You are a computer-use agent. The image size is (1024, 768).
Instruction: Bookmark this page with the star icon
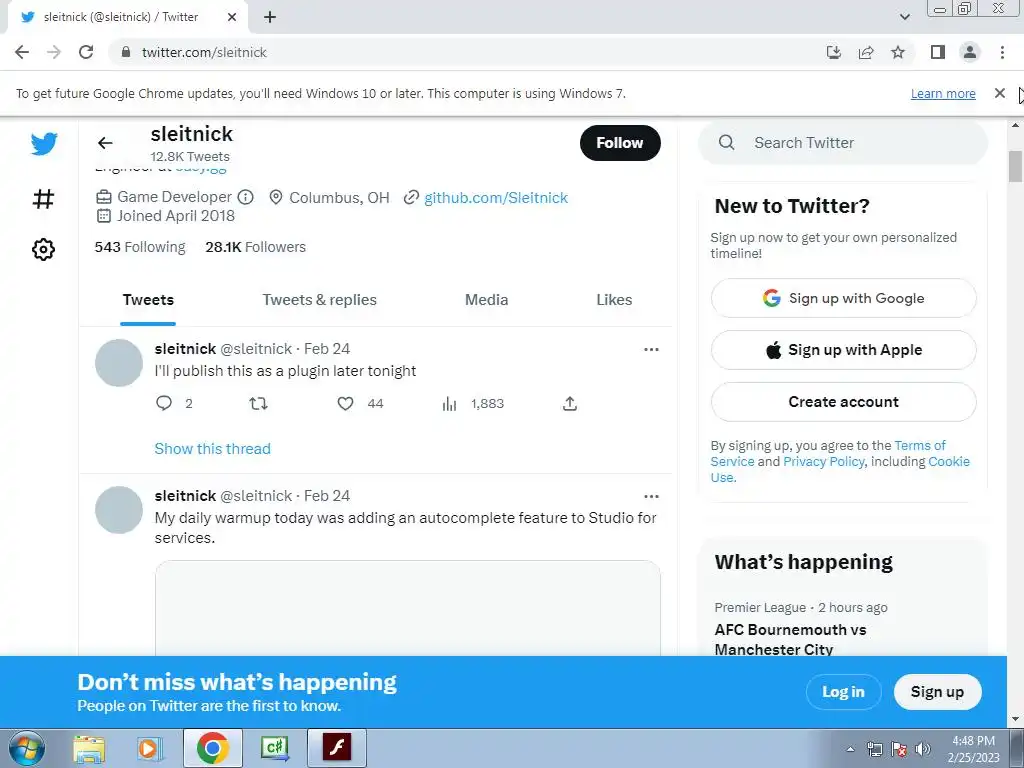click(898, 52)
